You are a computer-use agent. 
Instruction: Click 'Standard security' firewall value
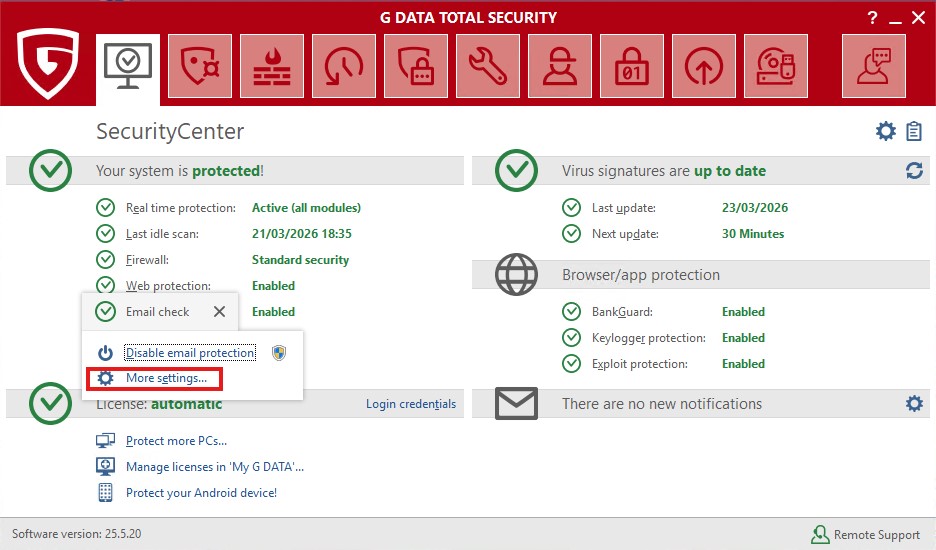coord(300,260)
